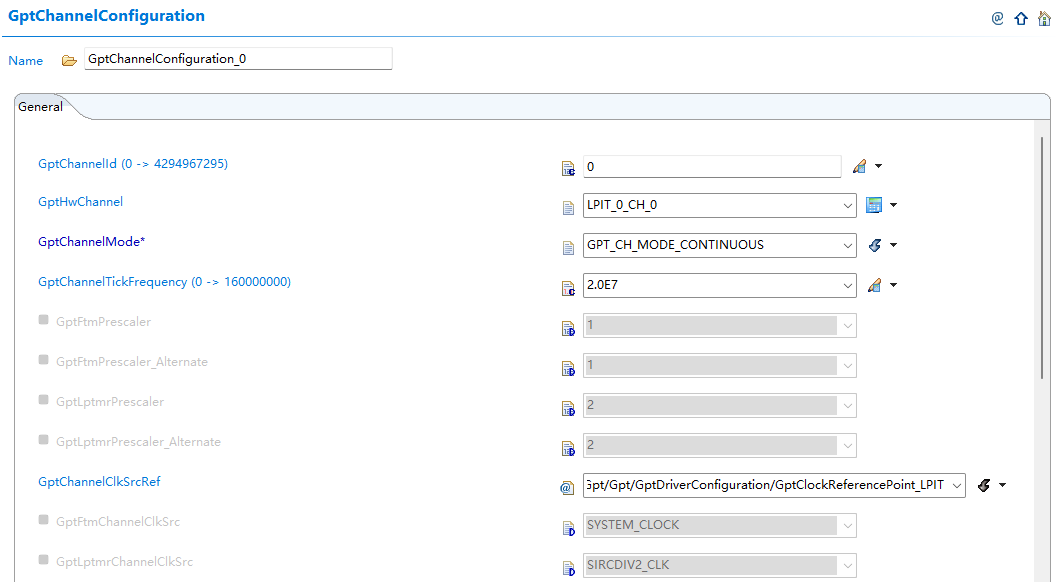Click inside the Name text field
Viewport: 1056px width, 582px height.
pyautogui.click(x=237, y=59)
